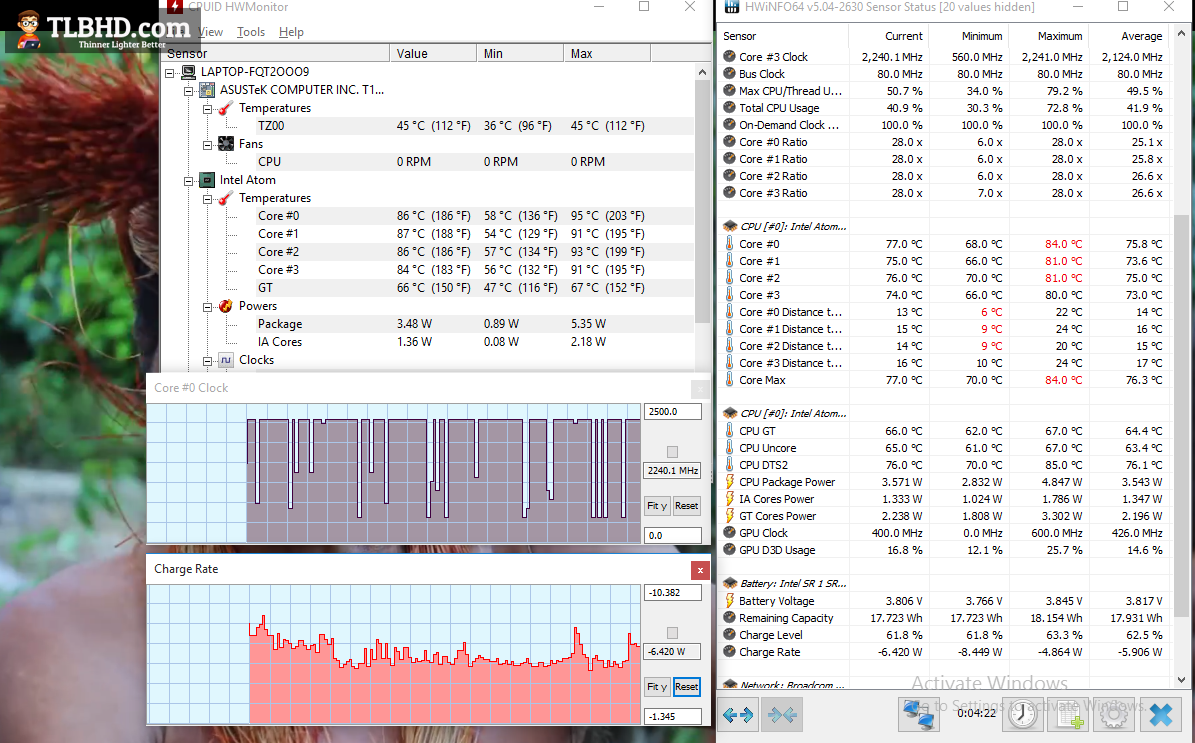This screenshot has width=1195, height=743.
Task: Click the Remaining Capacity sensor icon
Action: point(729,618)
